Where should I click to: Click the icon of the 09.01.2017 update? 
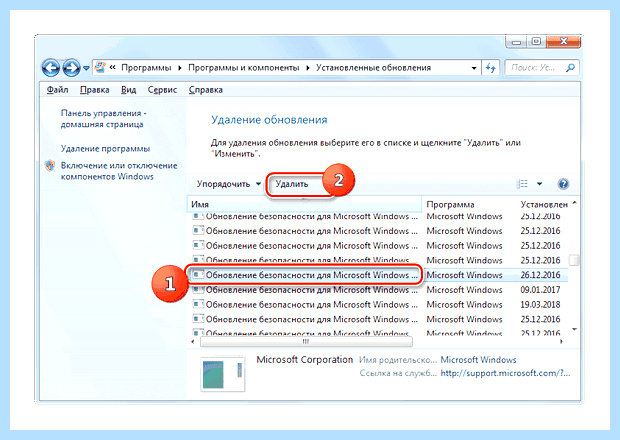pyautogui.click(x=198, y=289)
